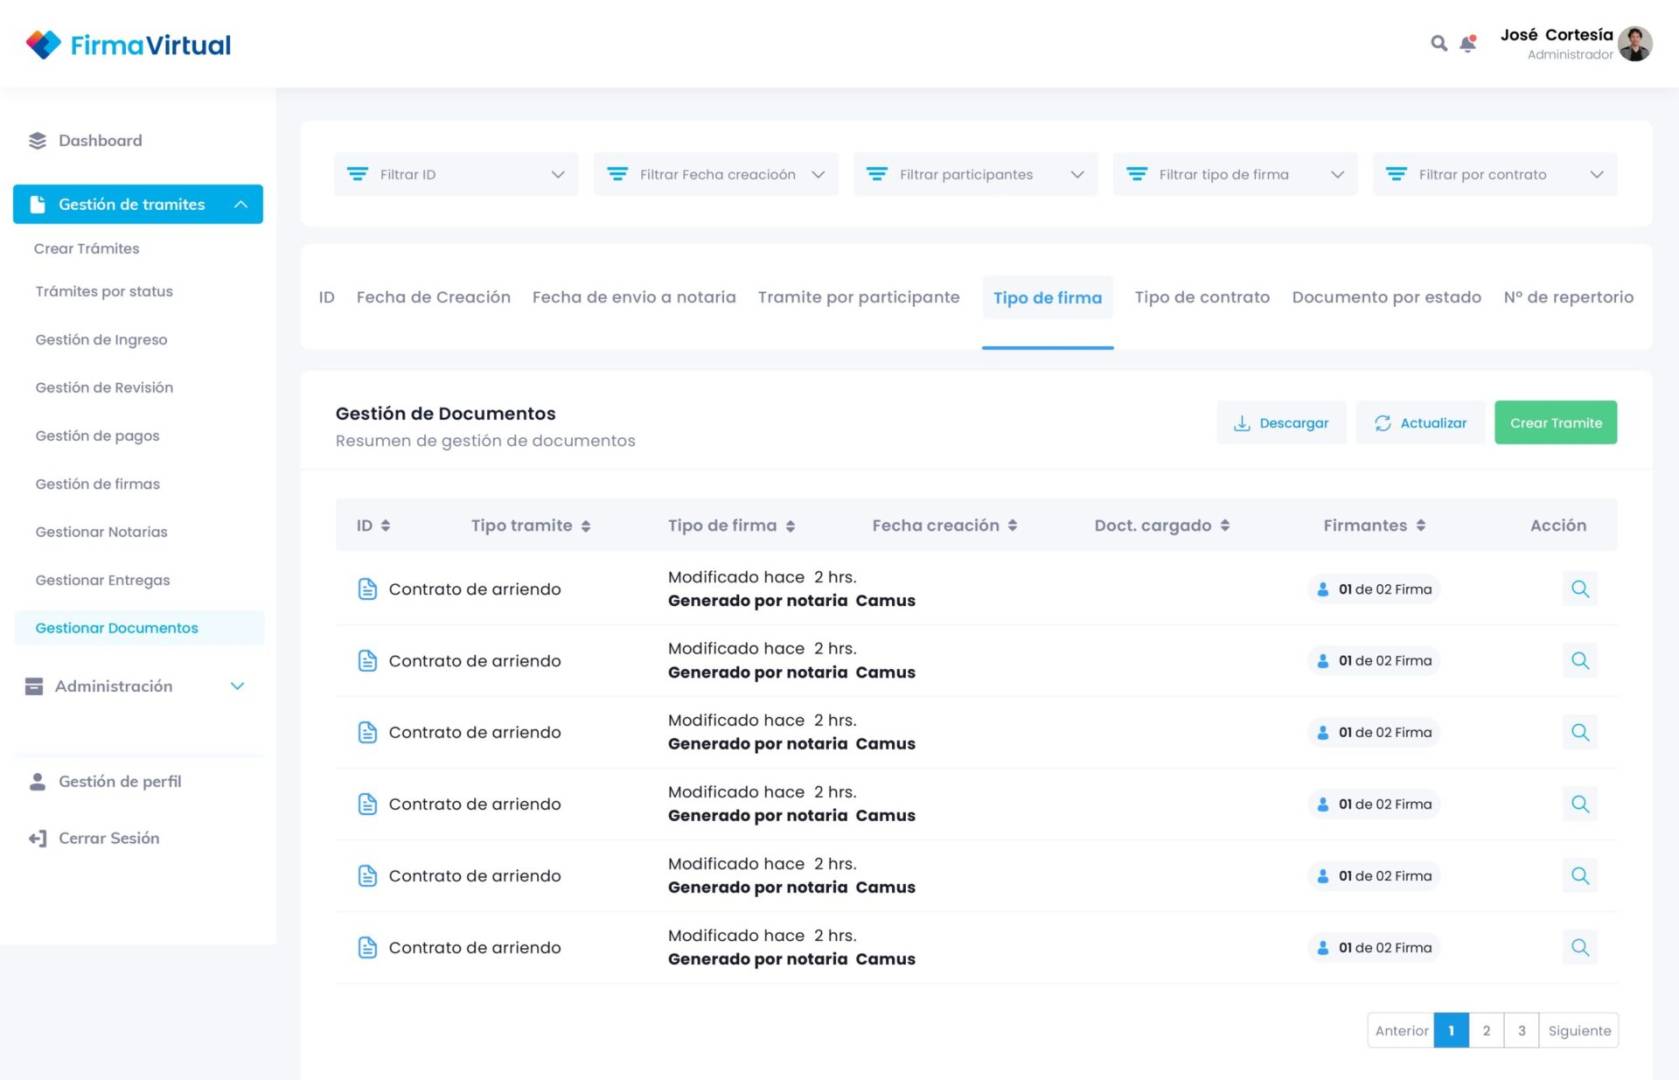
Task: View first row with magnifier action icon
Action: point(1580,589)
